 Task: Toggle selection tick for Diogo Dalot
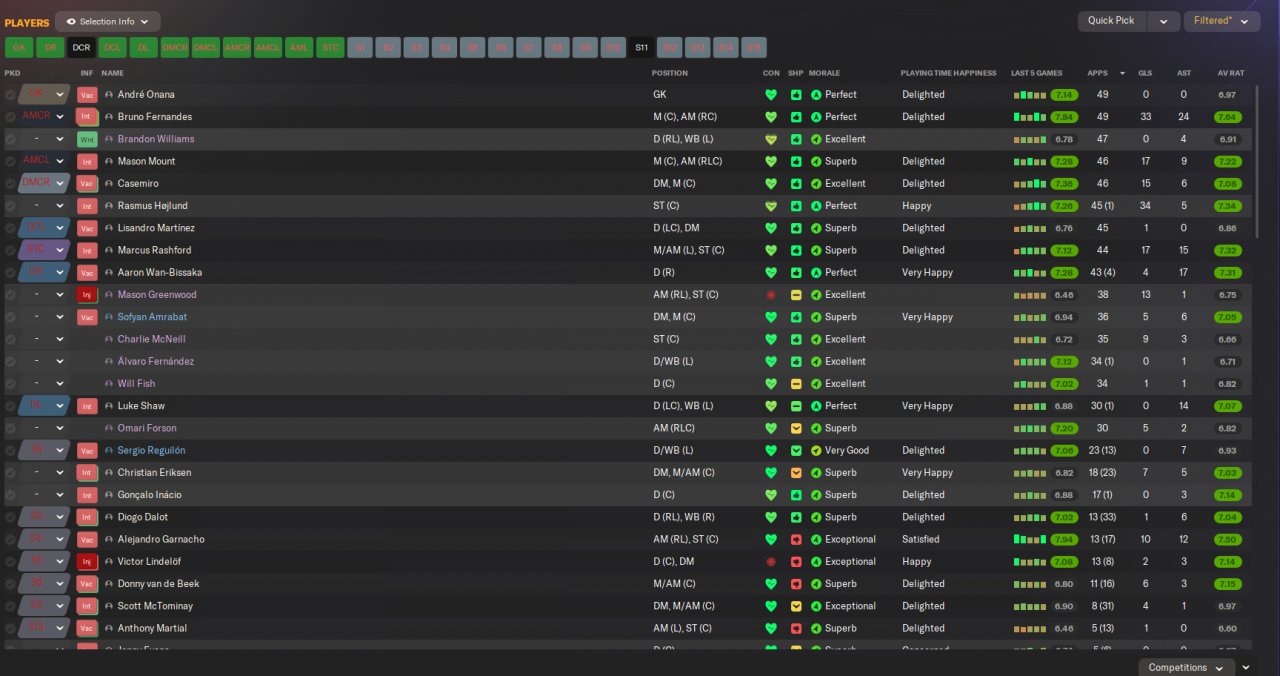coord(10,517)
